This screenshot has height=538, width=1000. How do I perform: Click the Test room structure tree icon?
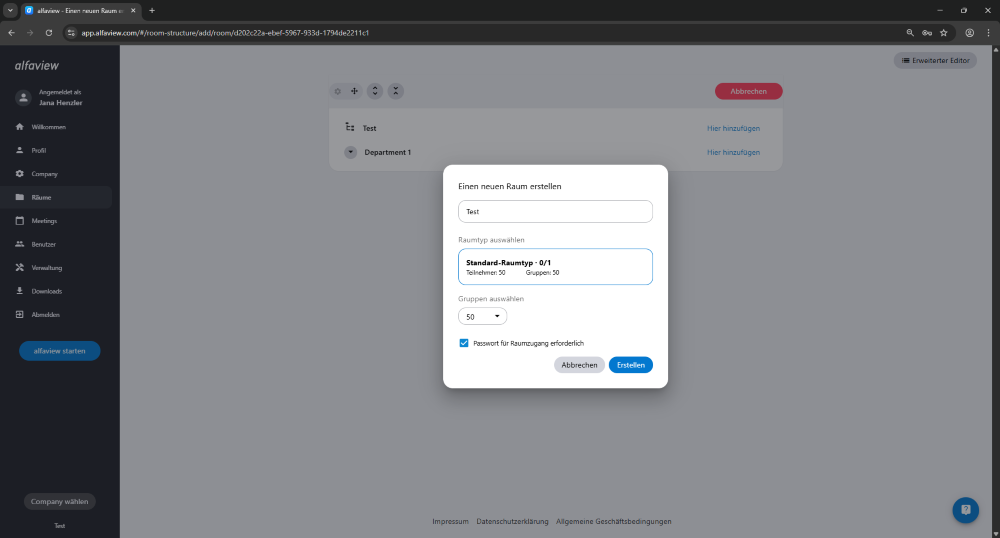tap(349, 128)
